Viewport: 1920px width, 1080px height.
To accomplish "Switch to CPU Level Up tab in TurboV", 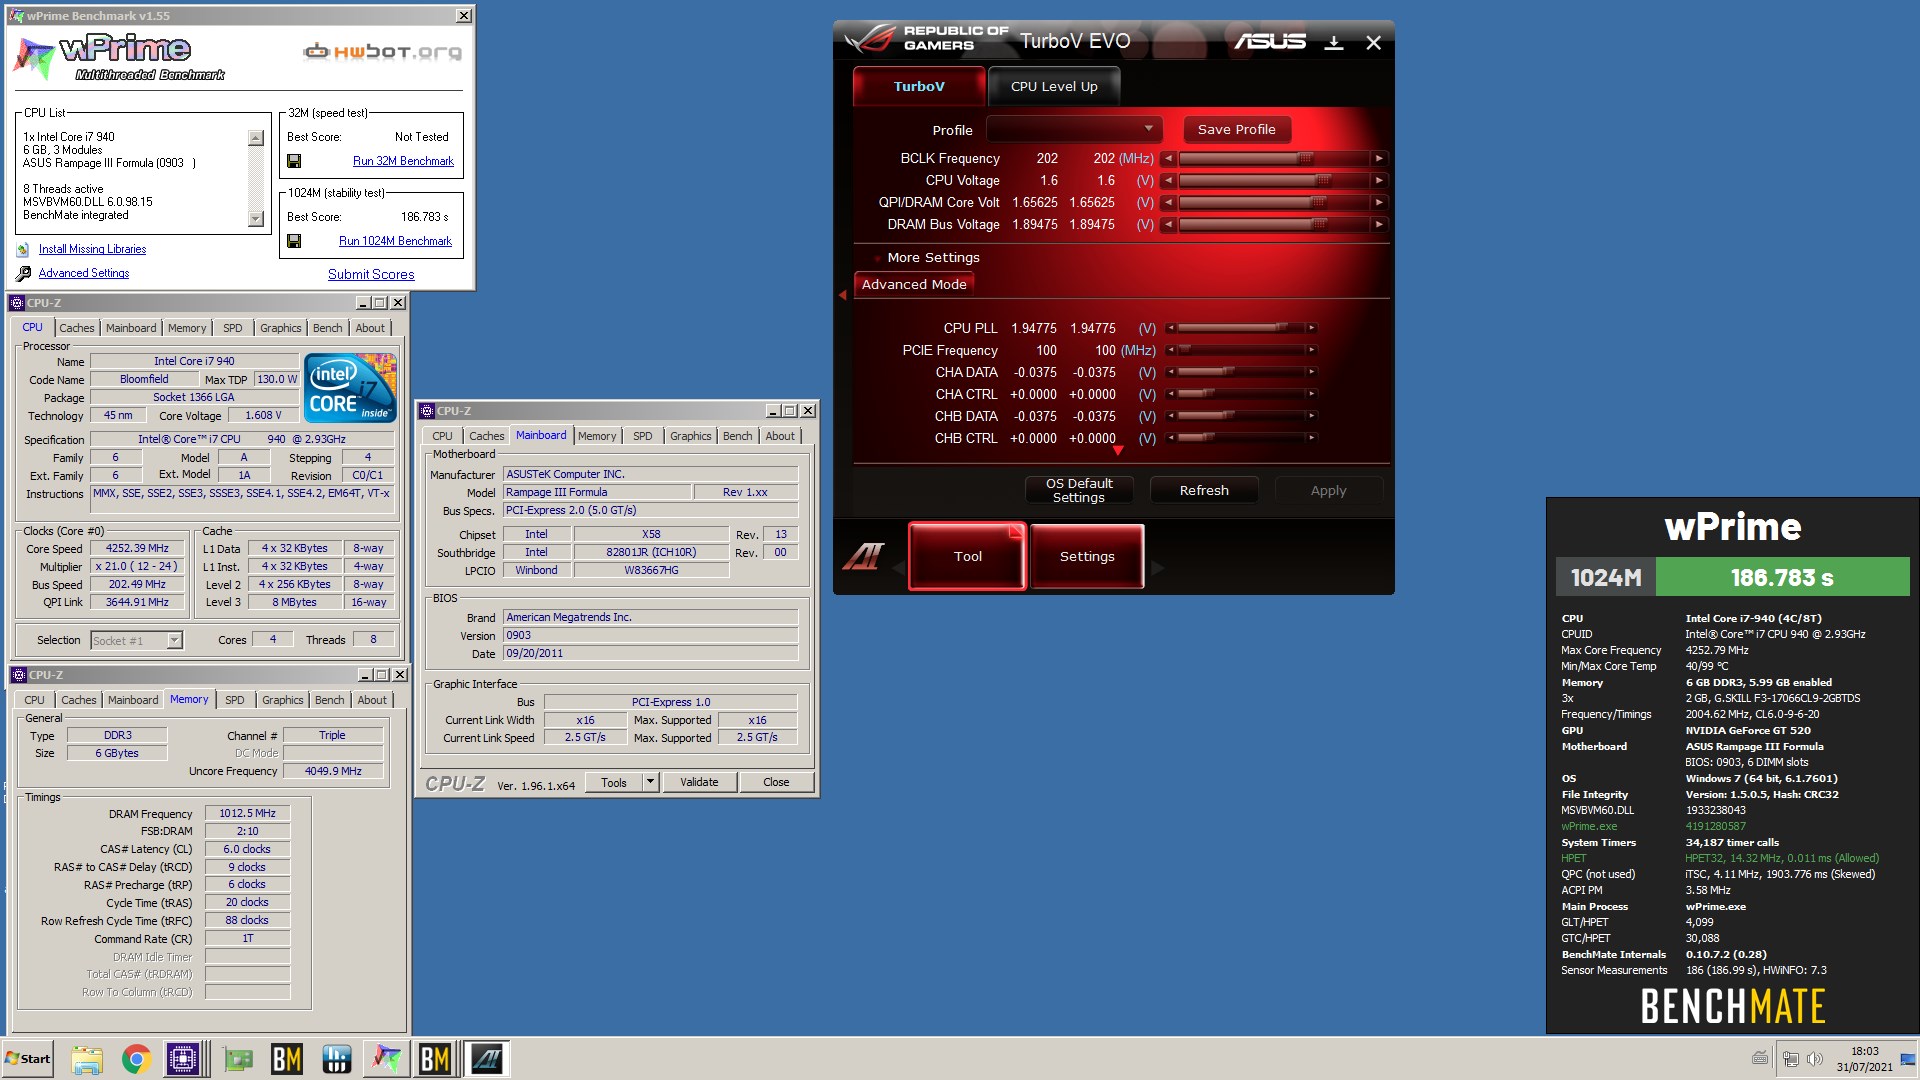I will click(1054, 87).
